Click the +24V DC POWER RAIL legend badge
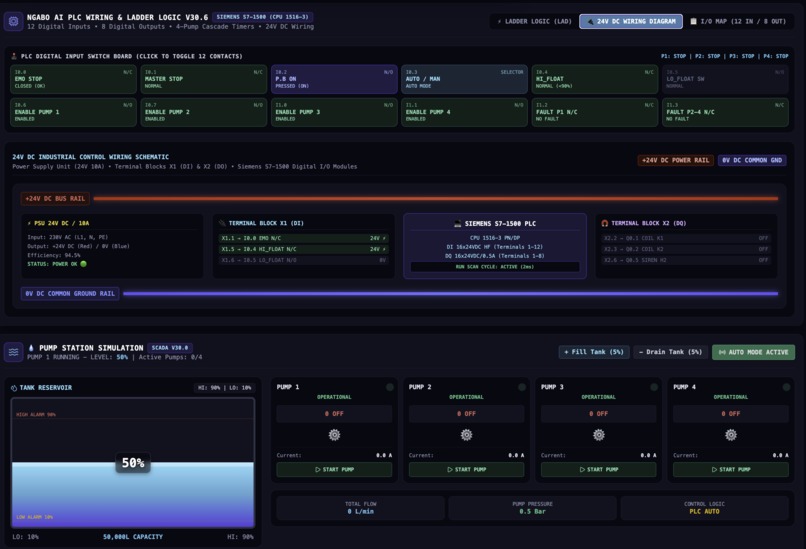 675,160
